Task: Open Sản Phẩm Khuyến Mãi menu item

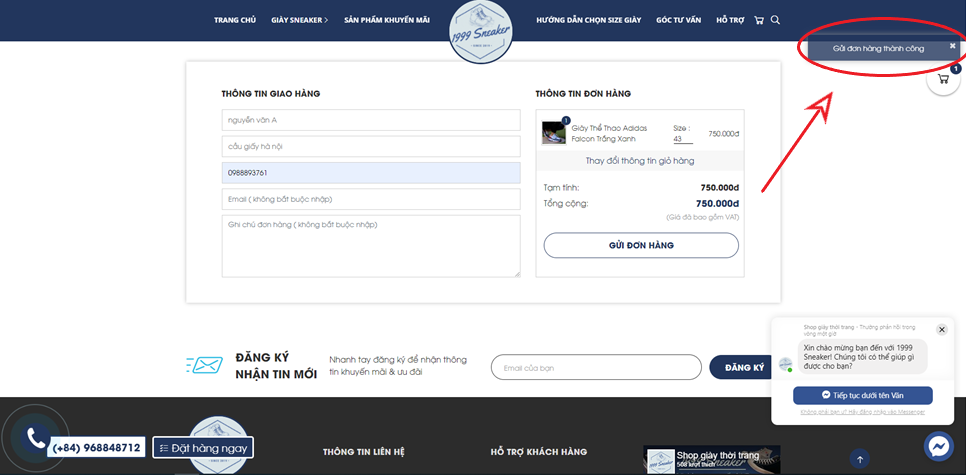Action: point(387,20)
